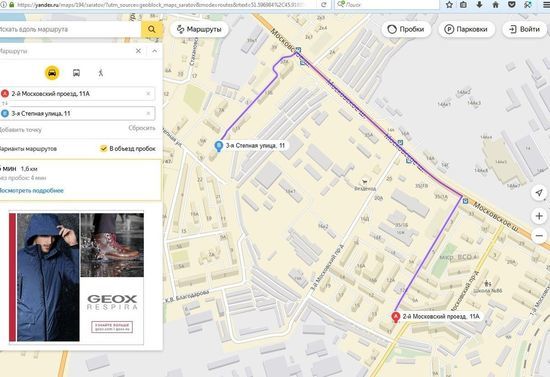The height and width of the screenshot is (377, 550).
Task: Toggle the 'В объезд пробок' checkbox
Action: click(103, 149)
